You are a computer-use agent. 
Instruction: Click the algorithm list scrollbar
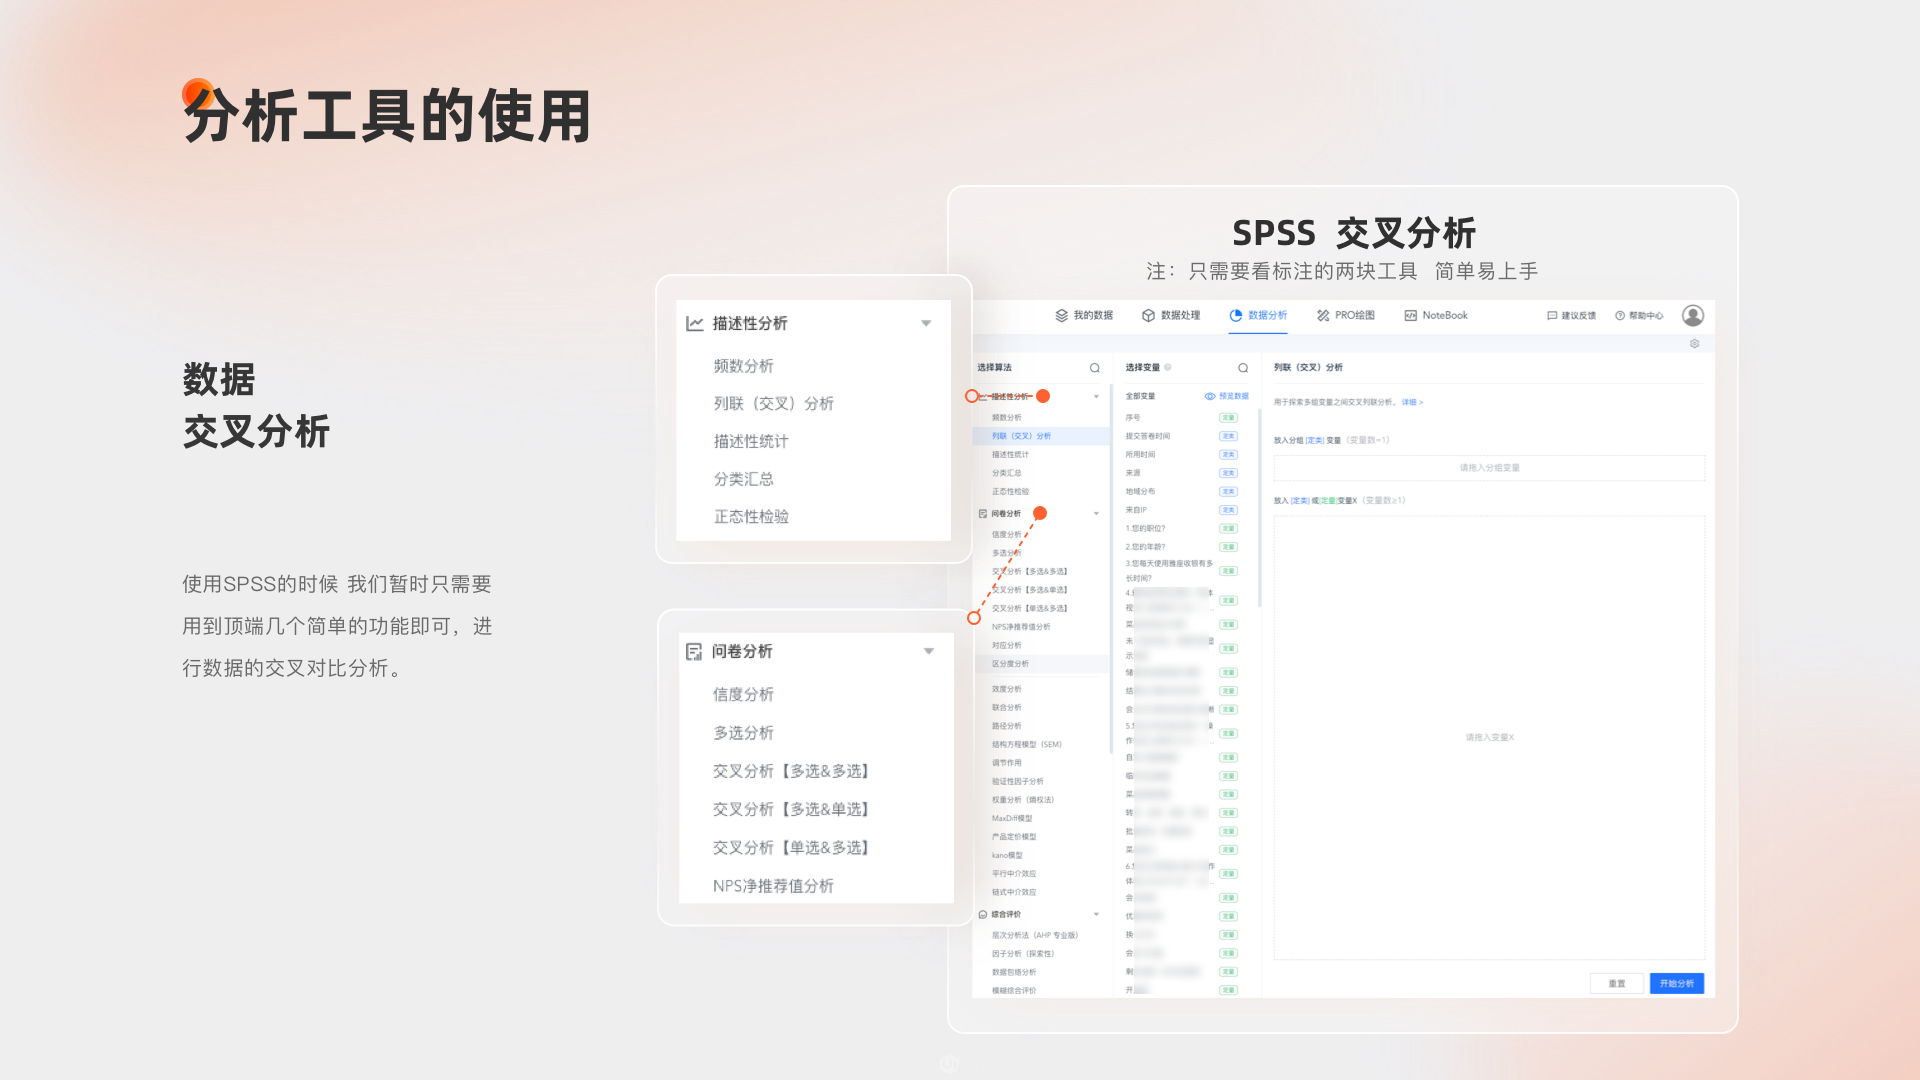(x=1111, y=570)
